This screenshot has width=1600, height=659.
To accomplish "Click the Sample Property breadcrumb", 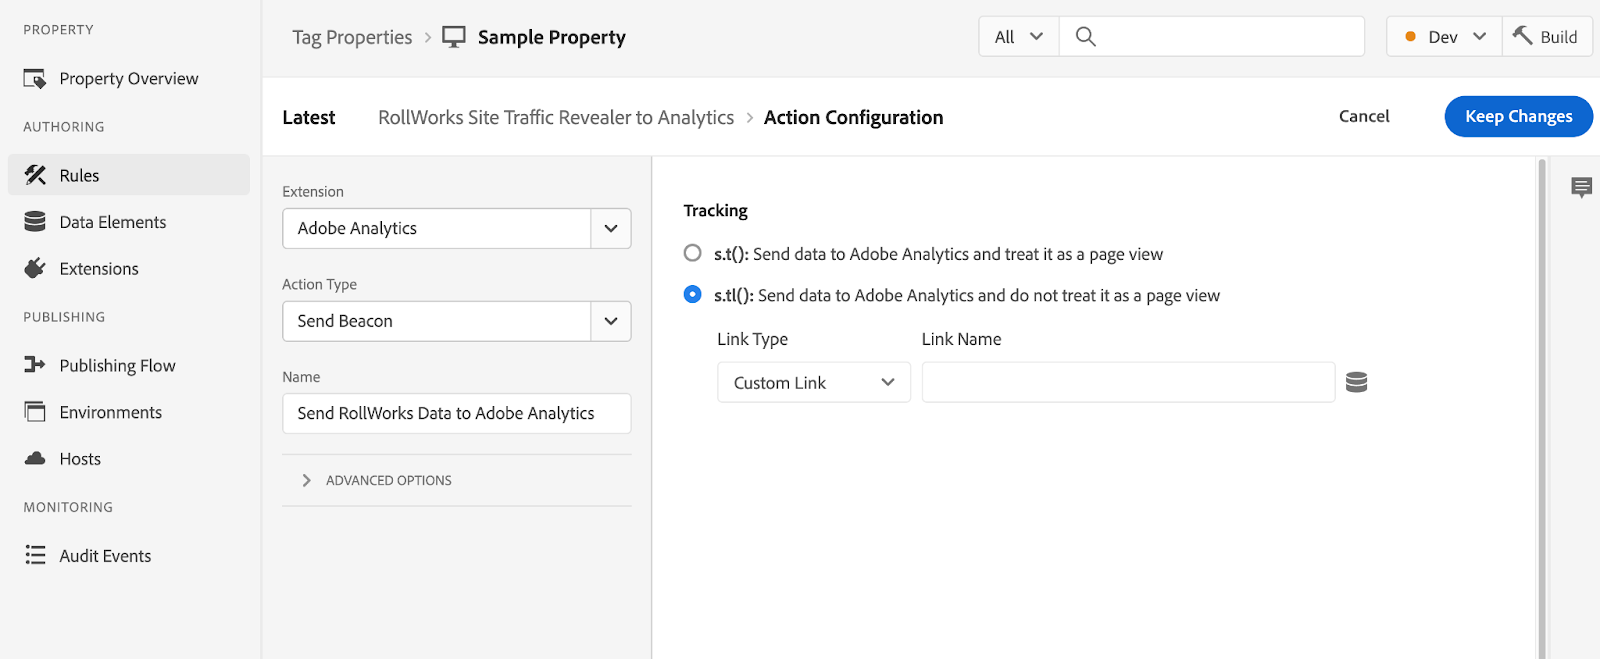I will pyautogui.click(x=551, y=37).
